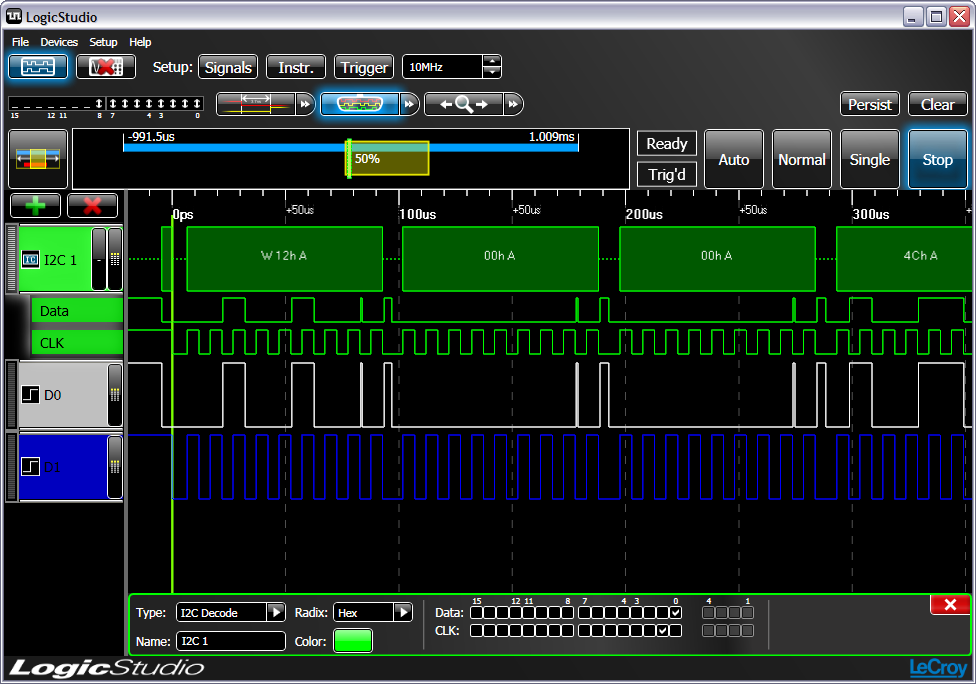This screenshot has height=684, width=976.
Task: Open the Type I2C Decode dropdown
Action: point(276,612)
